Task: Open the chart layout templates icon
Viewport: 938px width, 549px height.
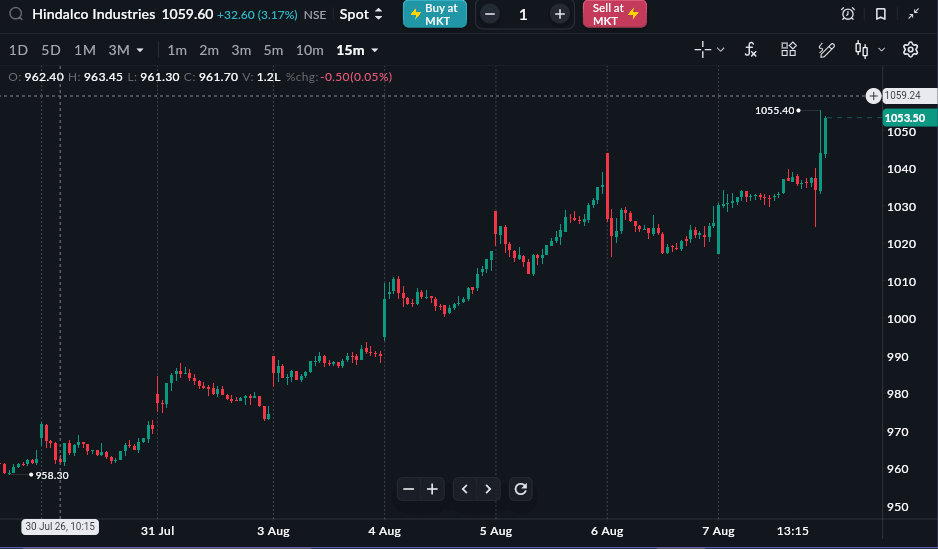Action: click(x=789, y=50)
